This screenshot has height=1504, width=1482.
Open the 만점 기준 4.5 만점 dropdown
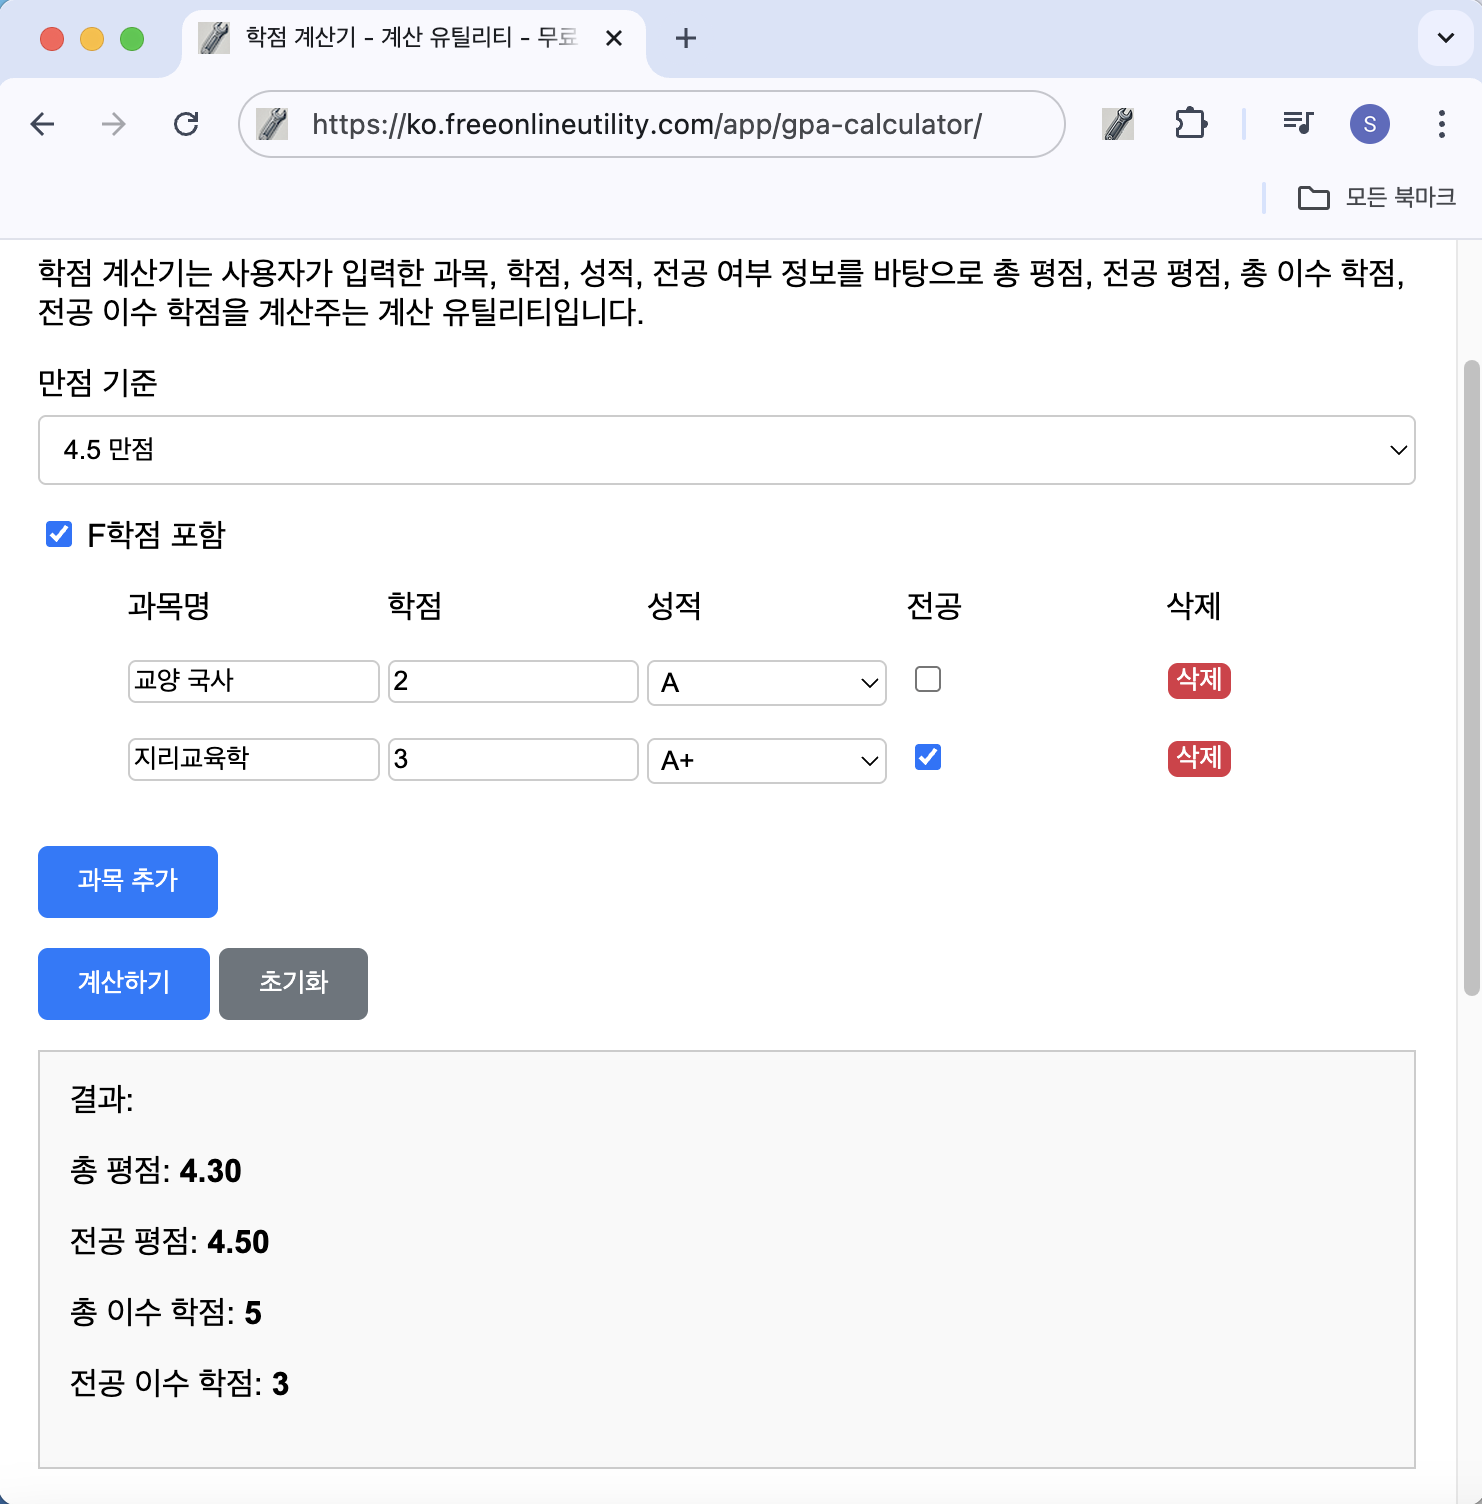726,450
